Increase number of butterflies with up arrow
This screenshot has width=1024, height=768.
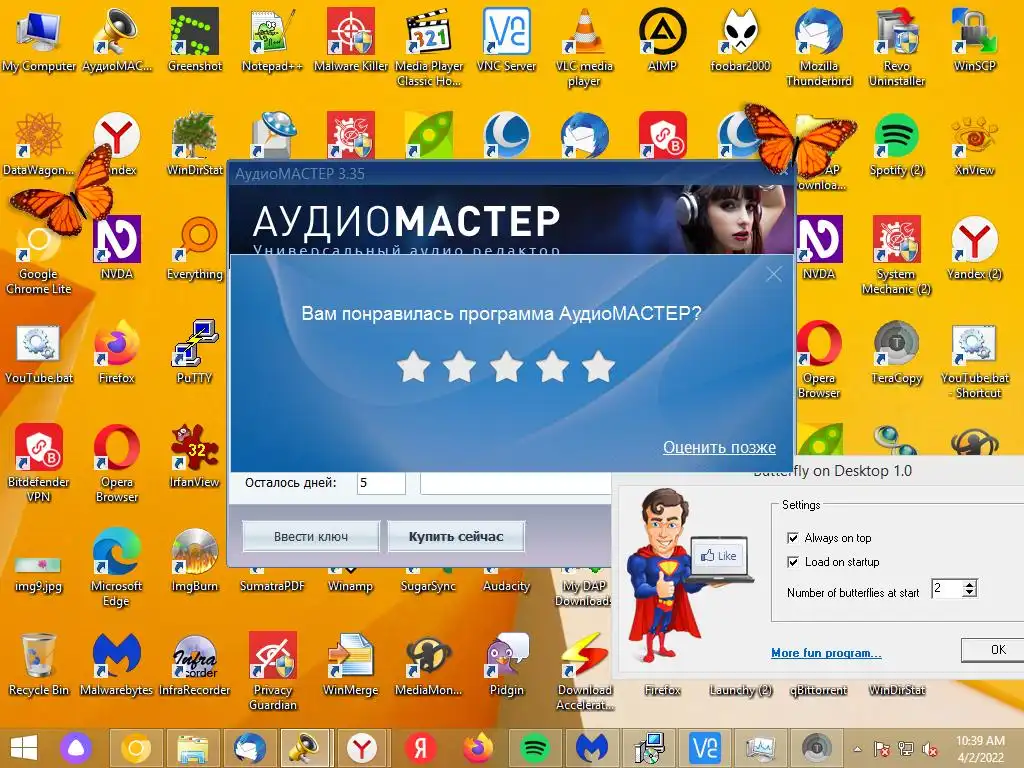click(x=970, y=584)
